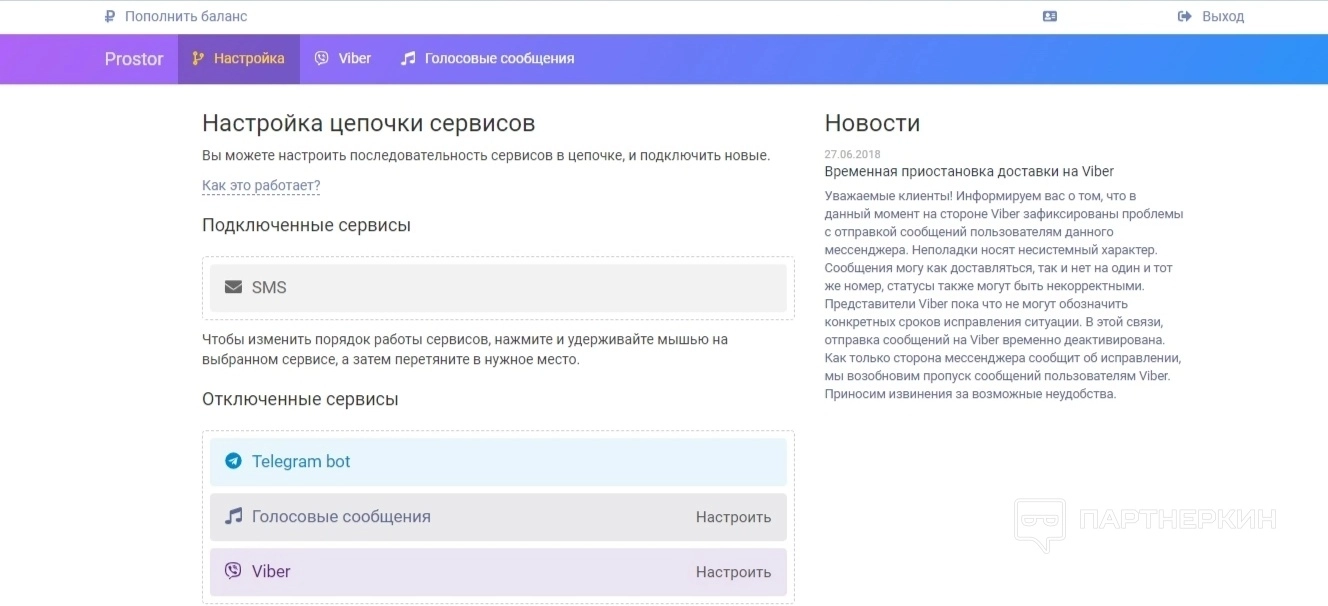Select the Telegram bot service row
The image size is (1328, 606).
[x=498, y=462]
